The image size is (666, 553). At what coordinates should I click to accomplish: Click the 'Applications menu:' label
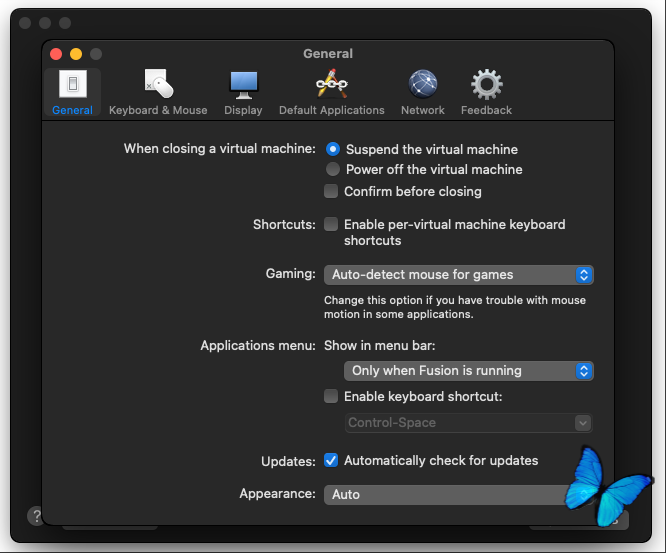(x=258, y=345)
